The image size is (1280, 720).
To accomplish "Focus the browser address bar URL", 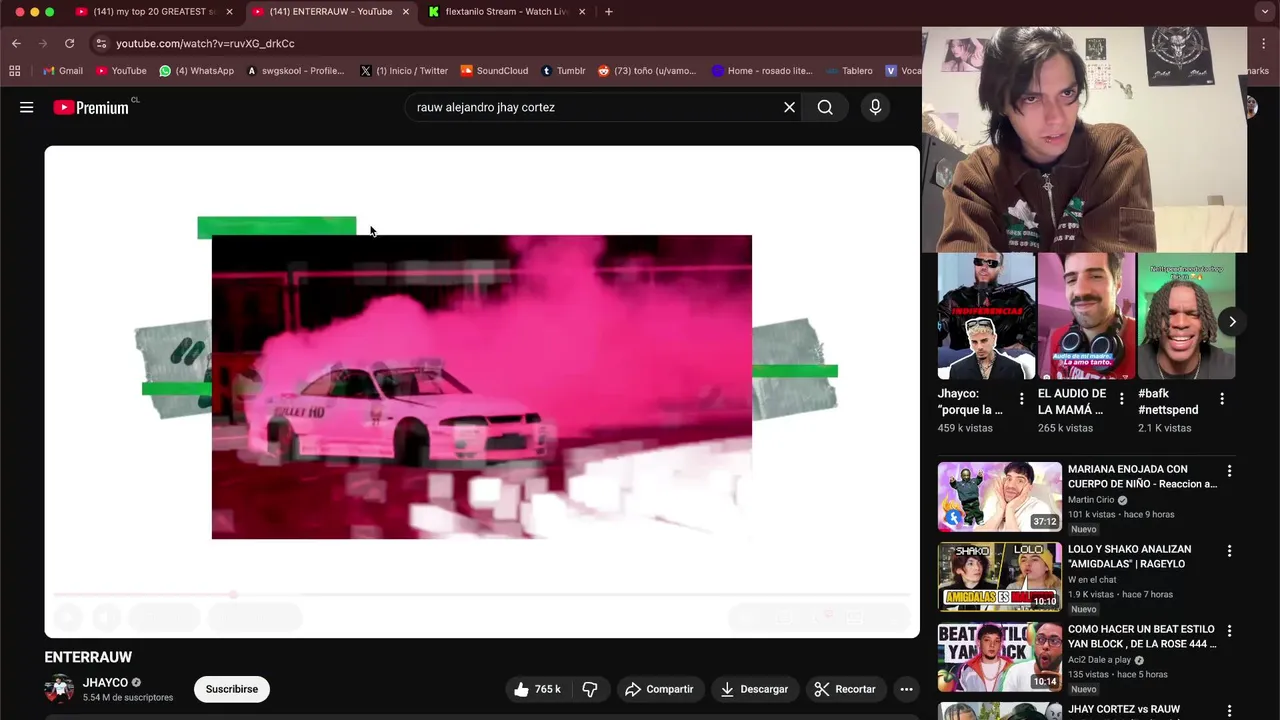I will point(205,43).
